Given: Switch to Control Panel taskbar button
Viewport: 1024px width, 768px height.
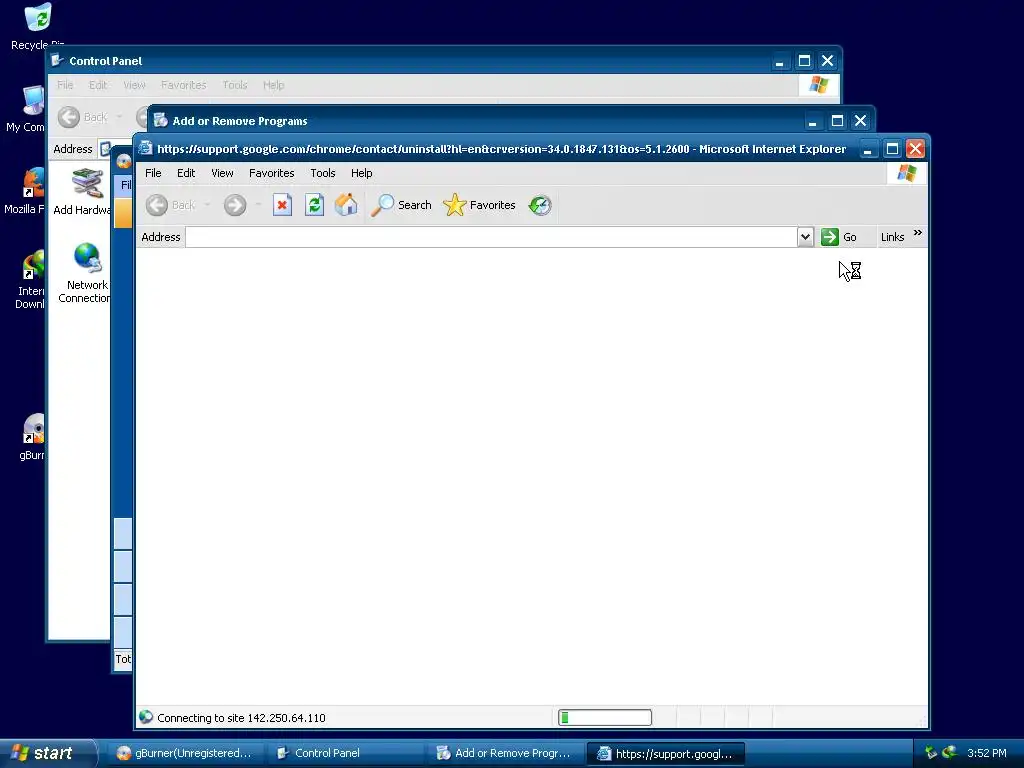Looking at the screenshot, I should coord(344,753).
